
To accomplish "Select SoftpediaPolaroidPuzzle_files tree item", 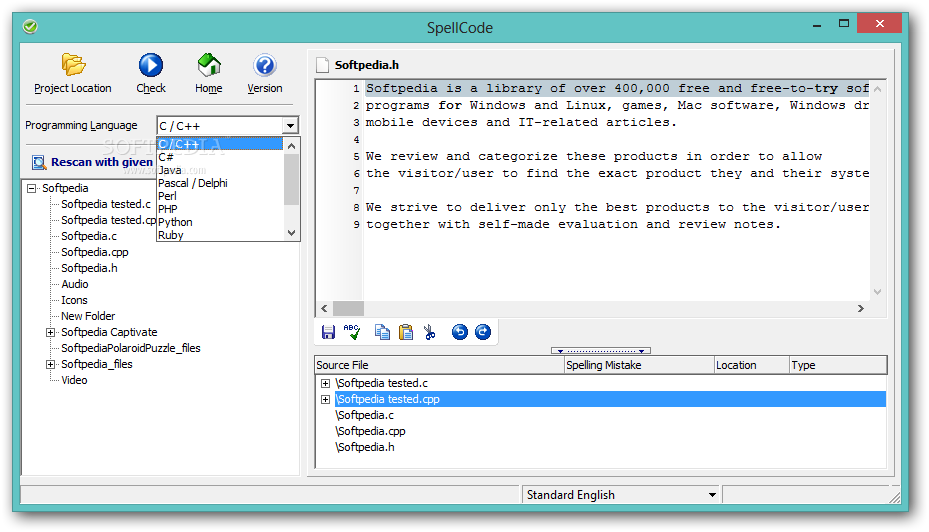I will tap(131, 348).
